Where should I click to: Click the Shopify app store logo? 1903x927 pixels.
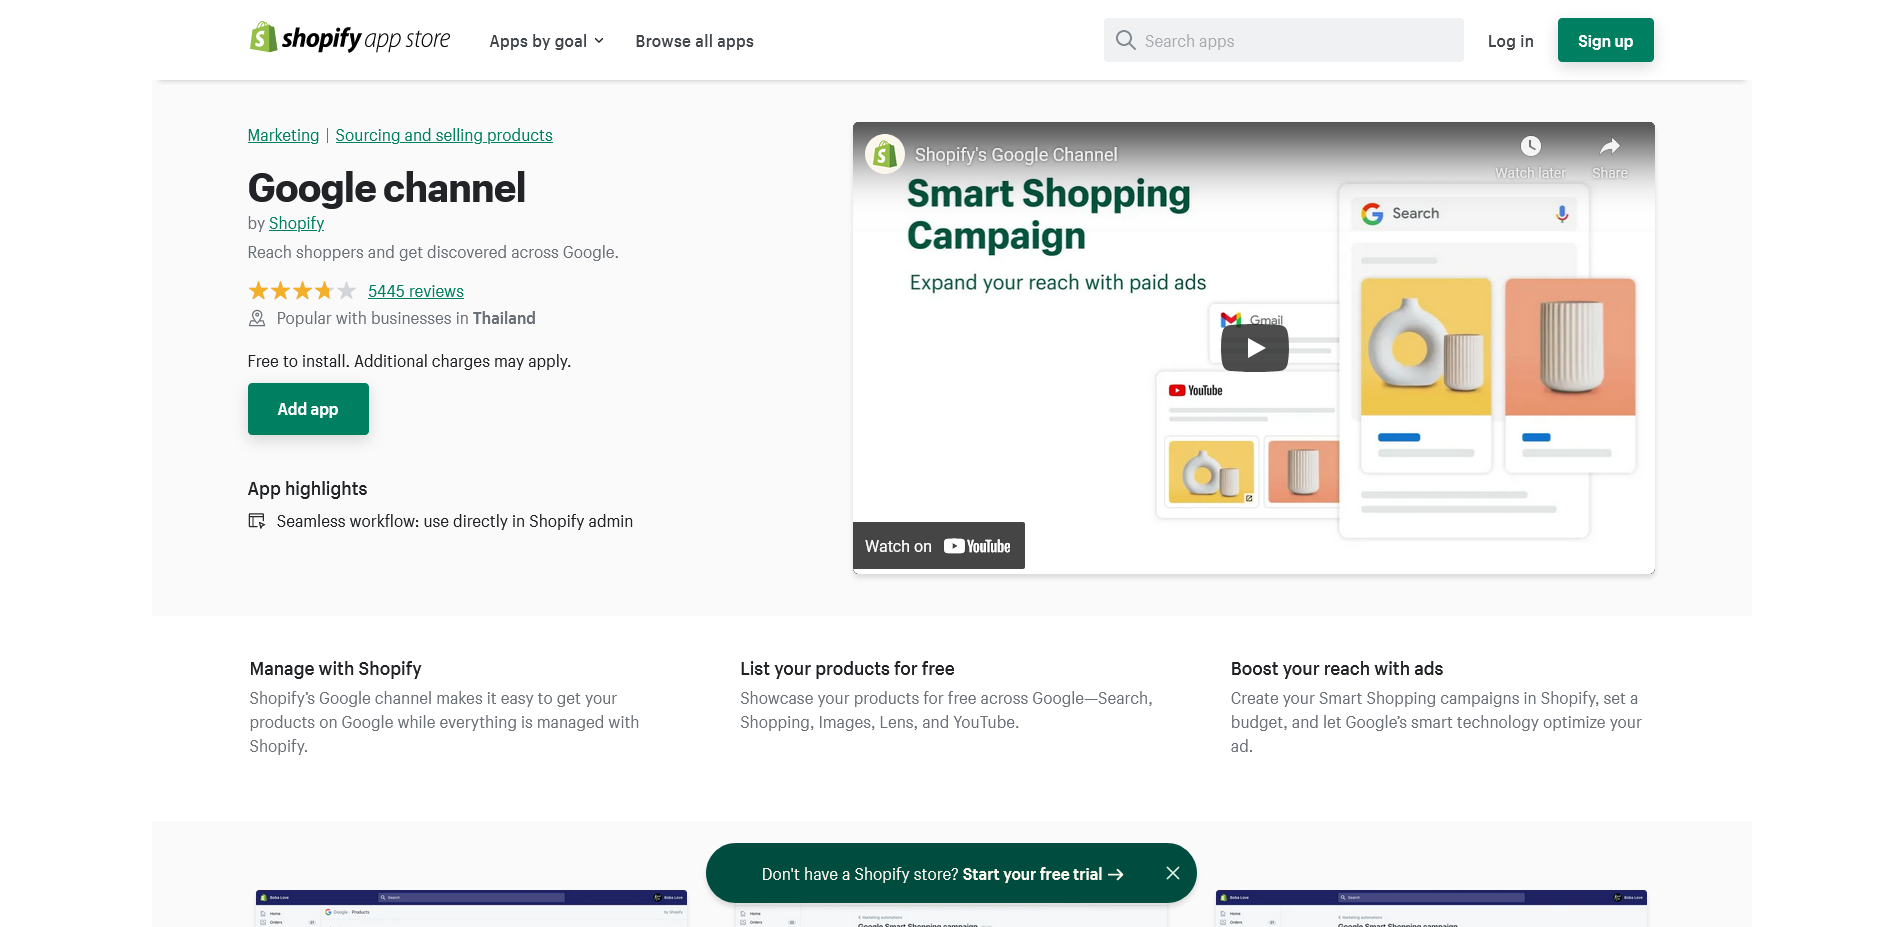pyautogui.click(x=349, y=39)
